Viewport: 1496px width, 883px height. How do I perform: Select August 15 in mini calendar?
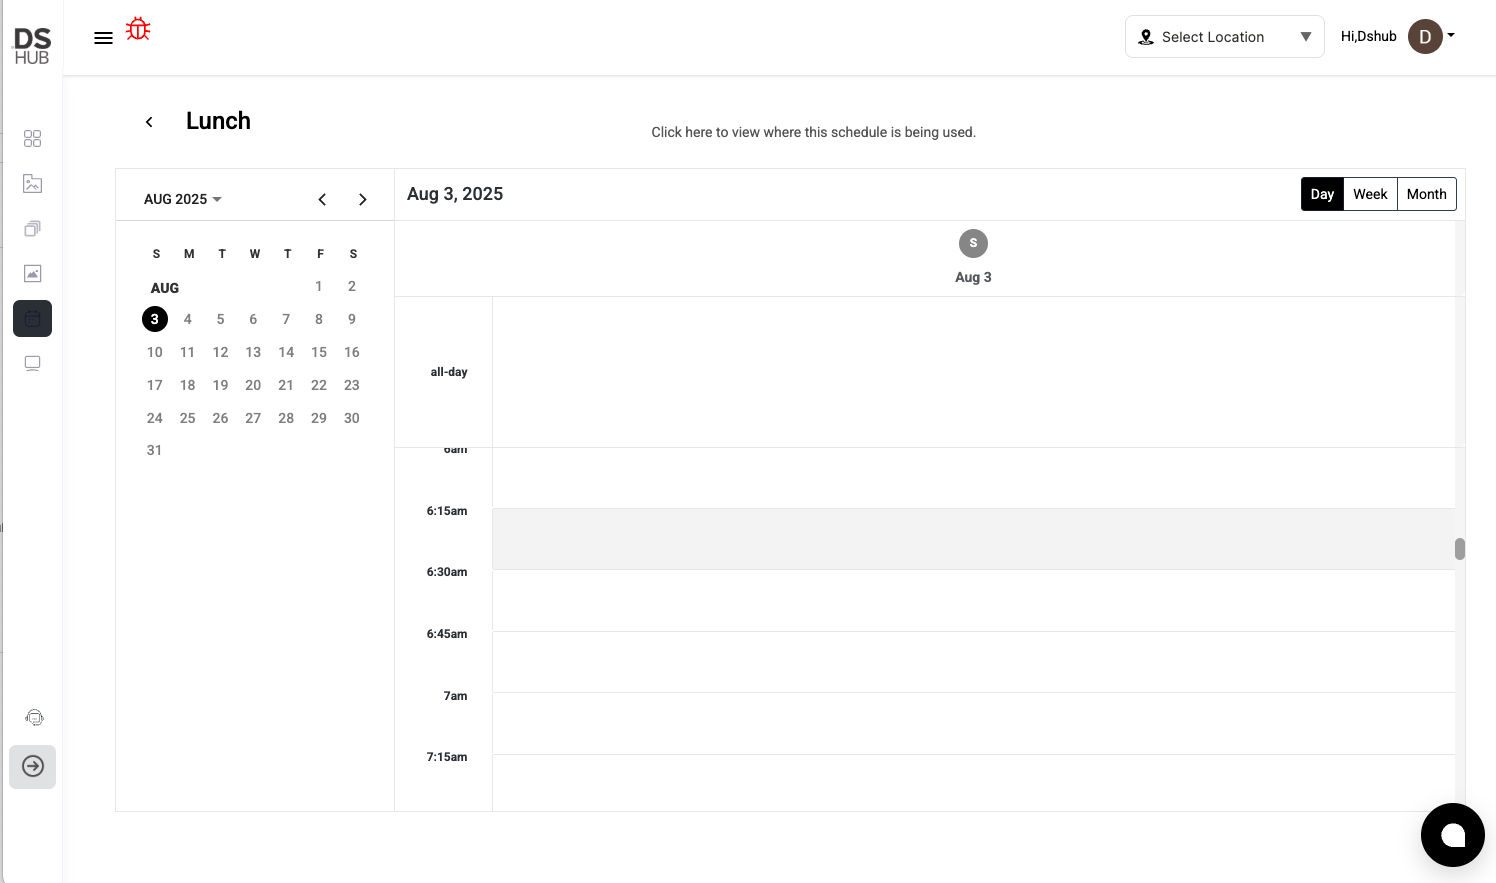pyautogui.click(x=319, y=352)
